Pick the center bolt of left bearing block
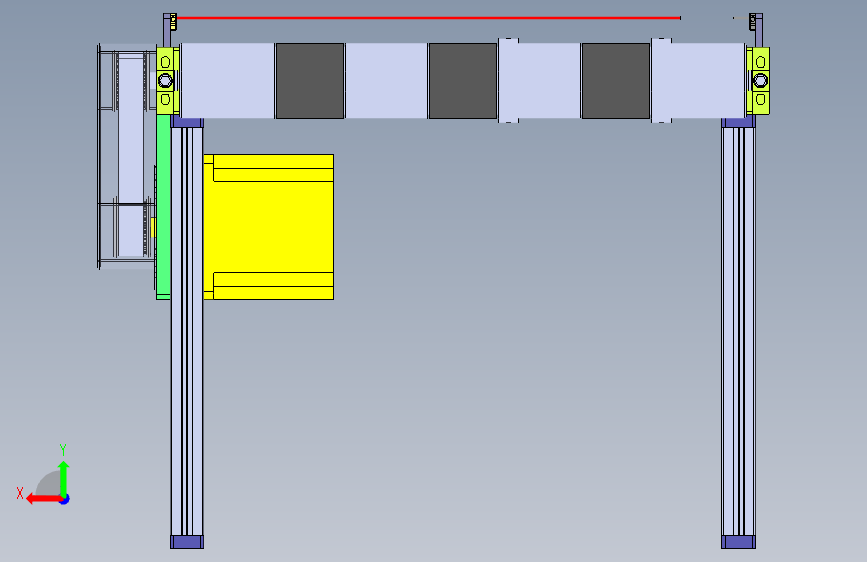The height and width of the screenshot is (562, 867). pos(165,81)
